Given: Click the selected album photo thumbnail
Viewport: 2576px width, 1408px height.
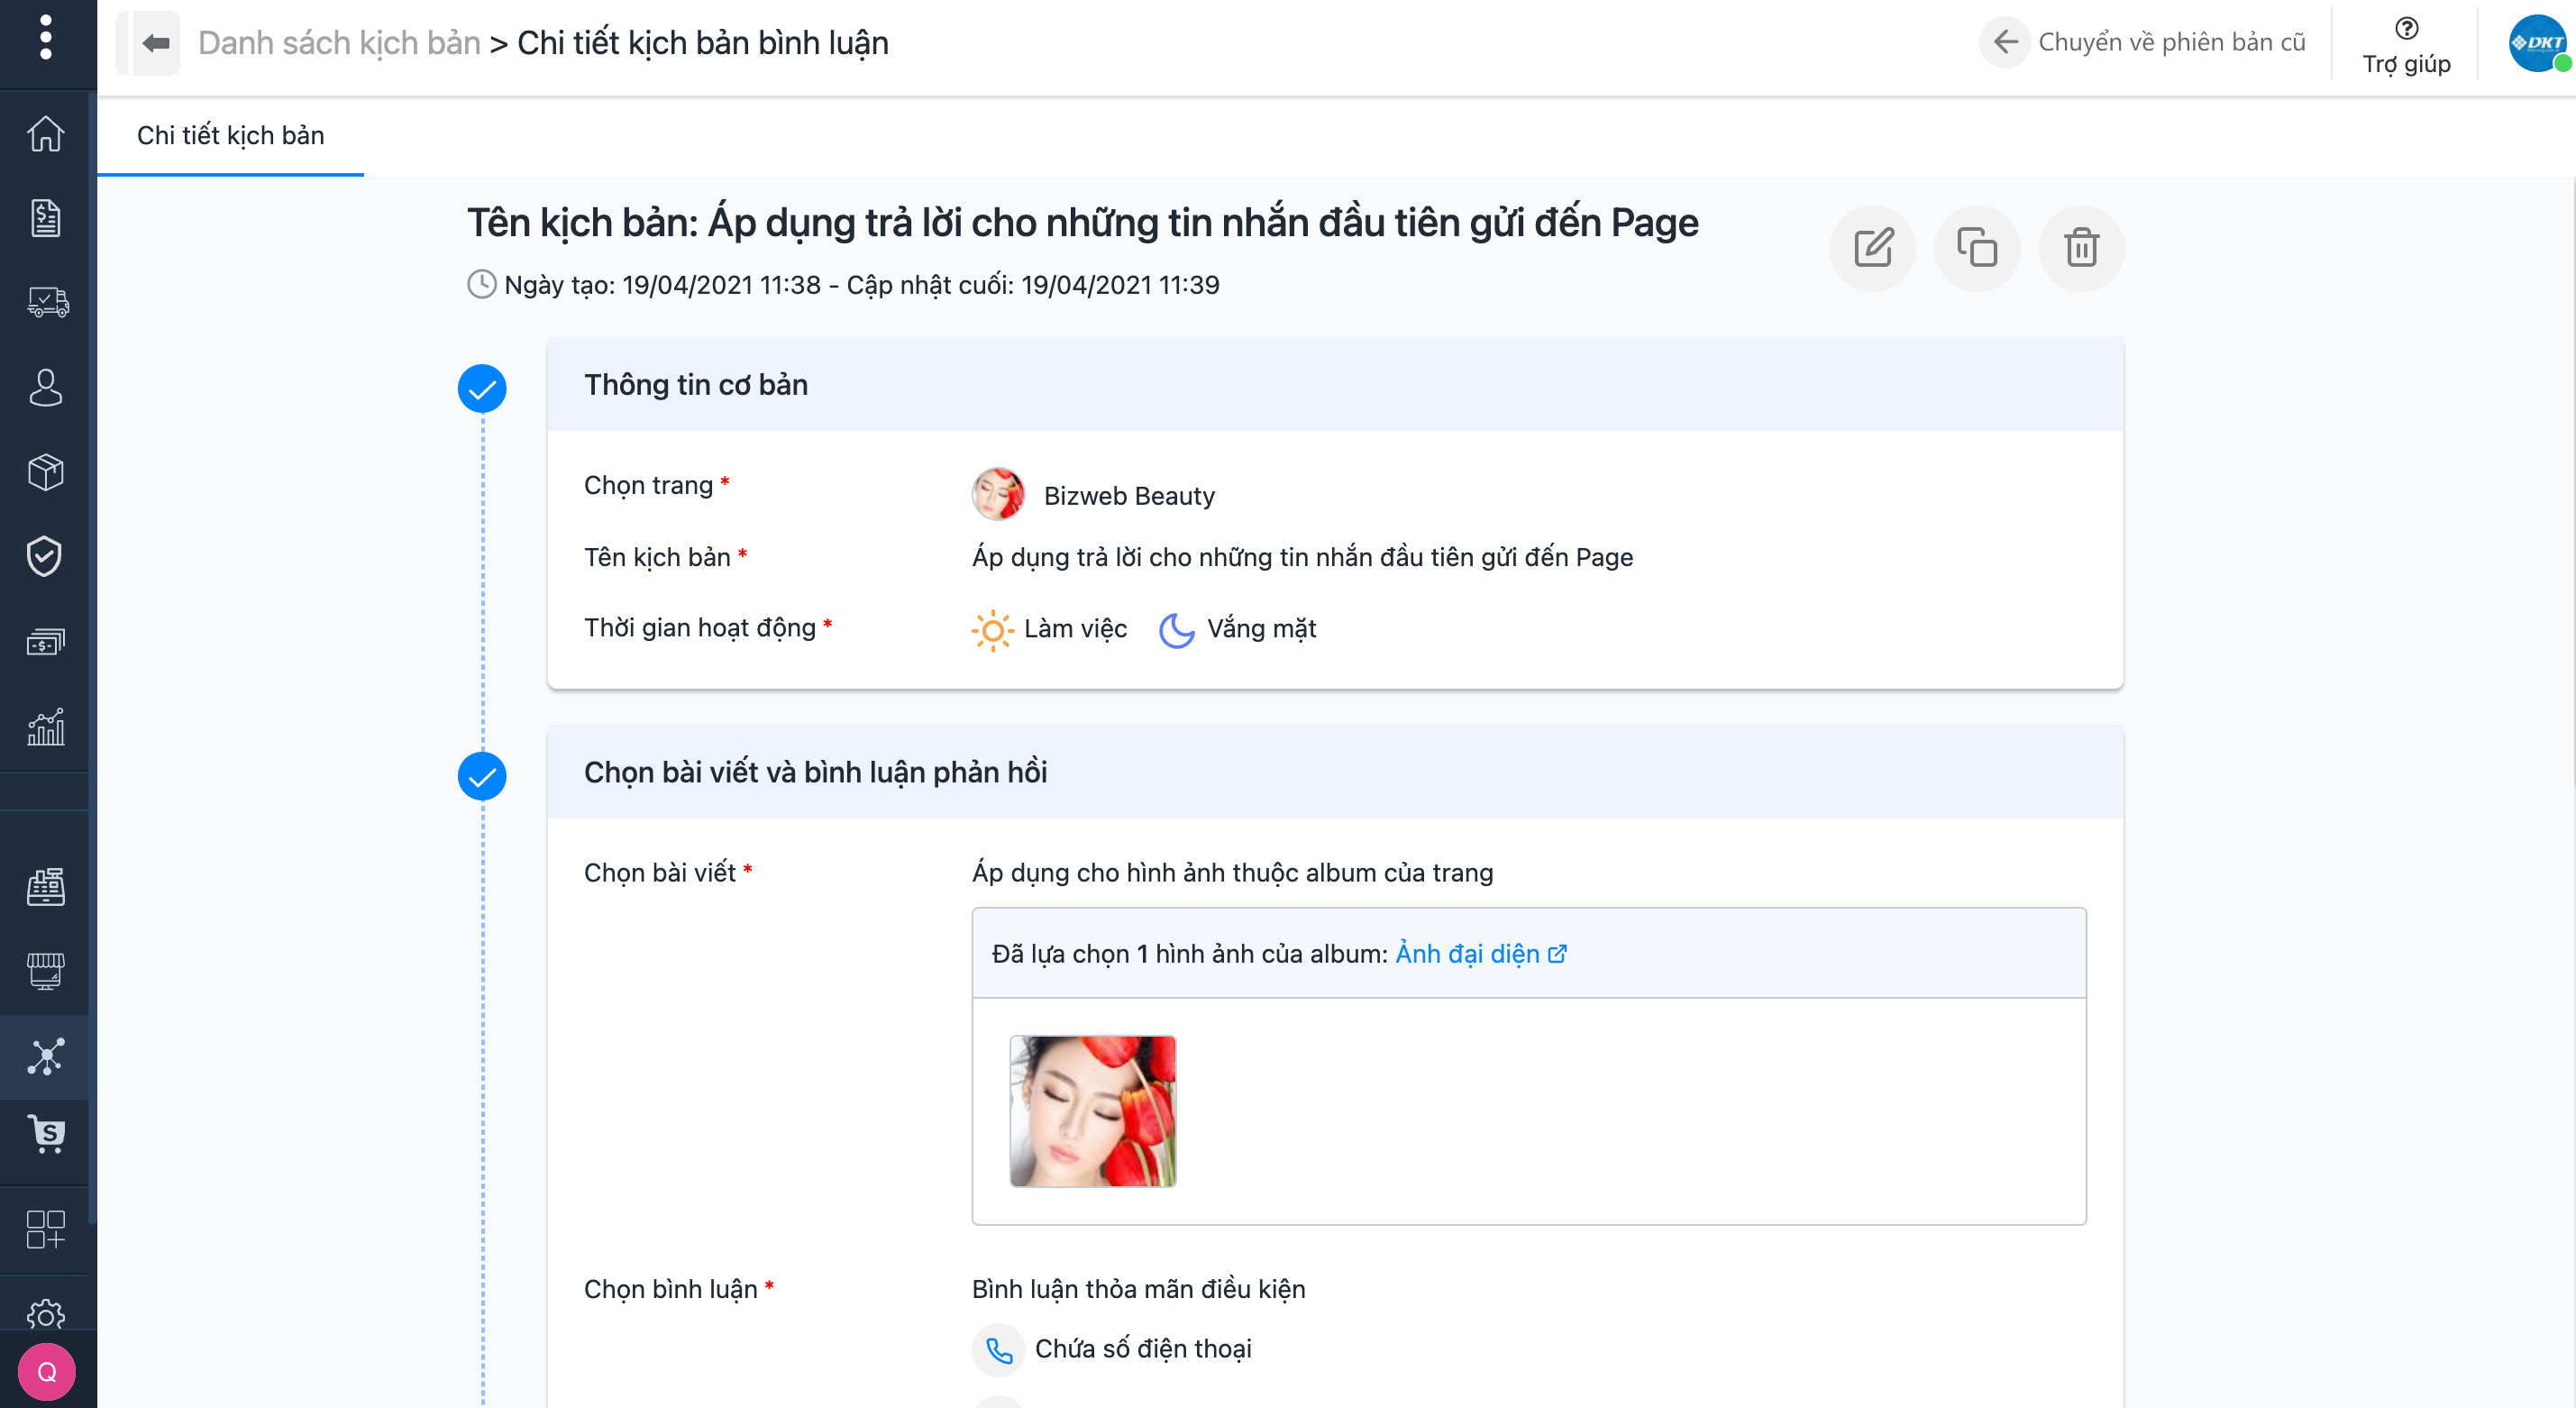Looking at the screenshot, I should (x=1092, y=1111).
